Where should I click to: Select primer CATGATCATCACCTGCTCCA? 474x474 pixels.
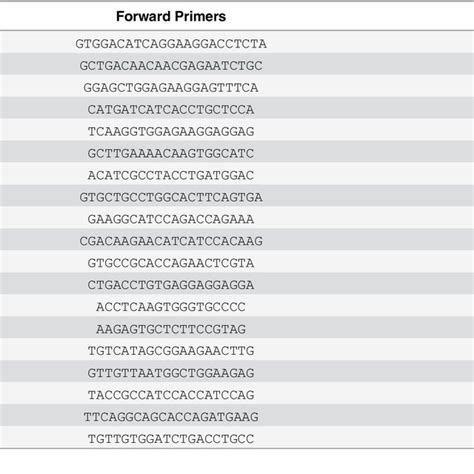coord(171,110)
